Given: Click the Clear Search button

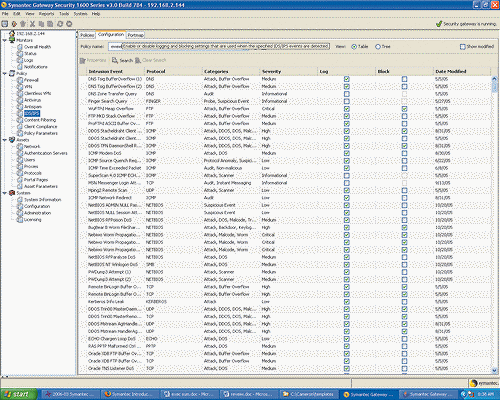Looking at the screenshot, I should (151, 60).
